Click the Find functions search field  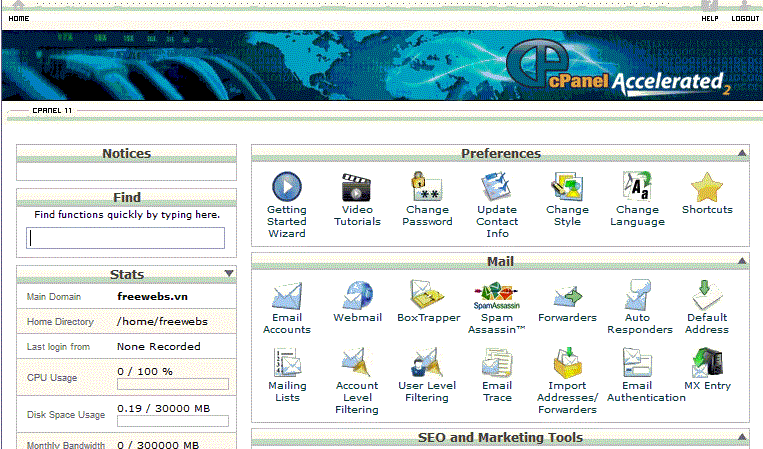click(126, 238)
